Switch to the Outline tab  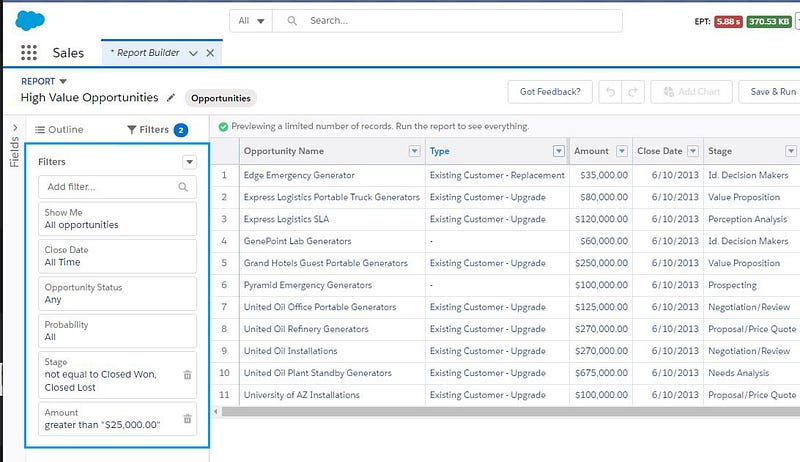pos(60,129)
